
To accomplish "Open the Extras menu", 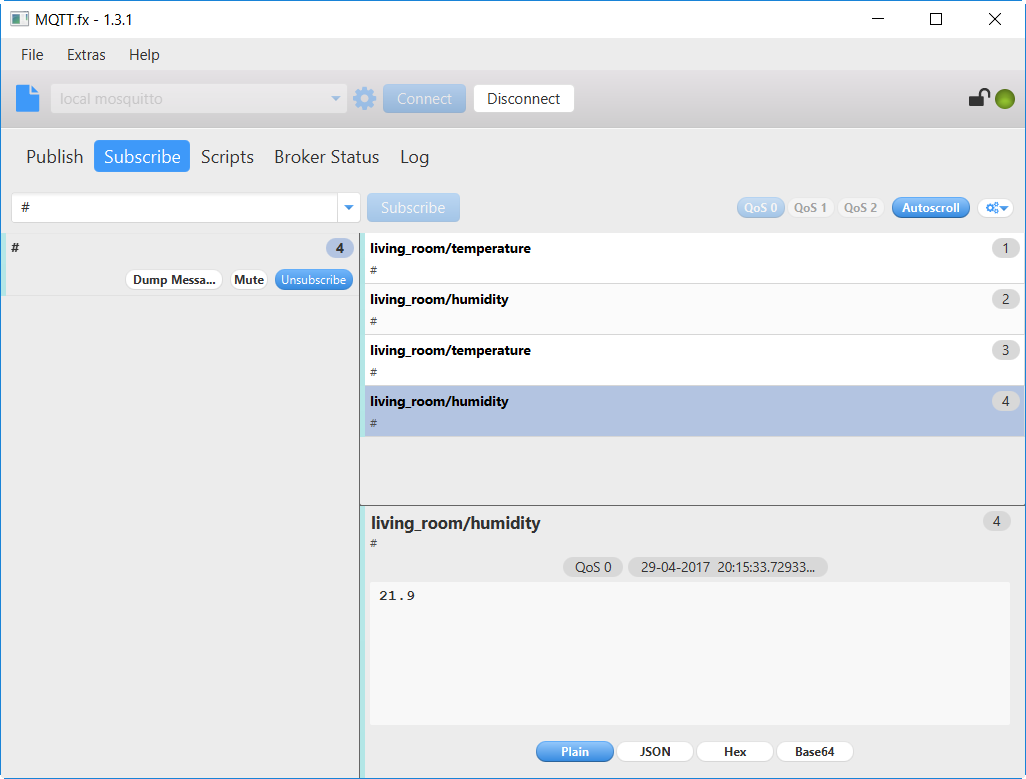I will pyautogui.click(x=86, y=55).
